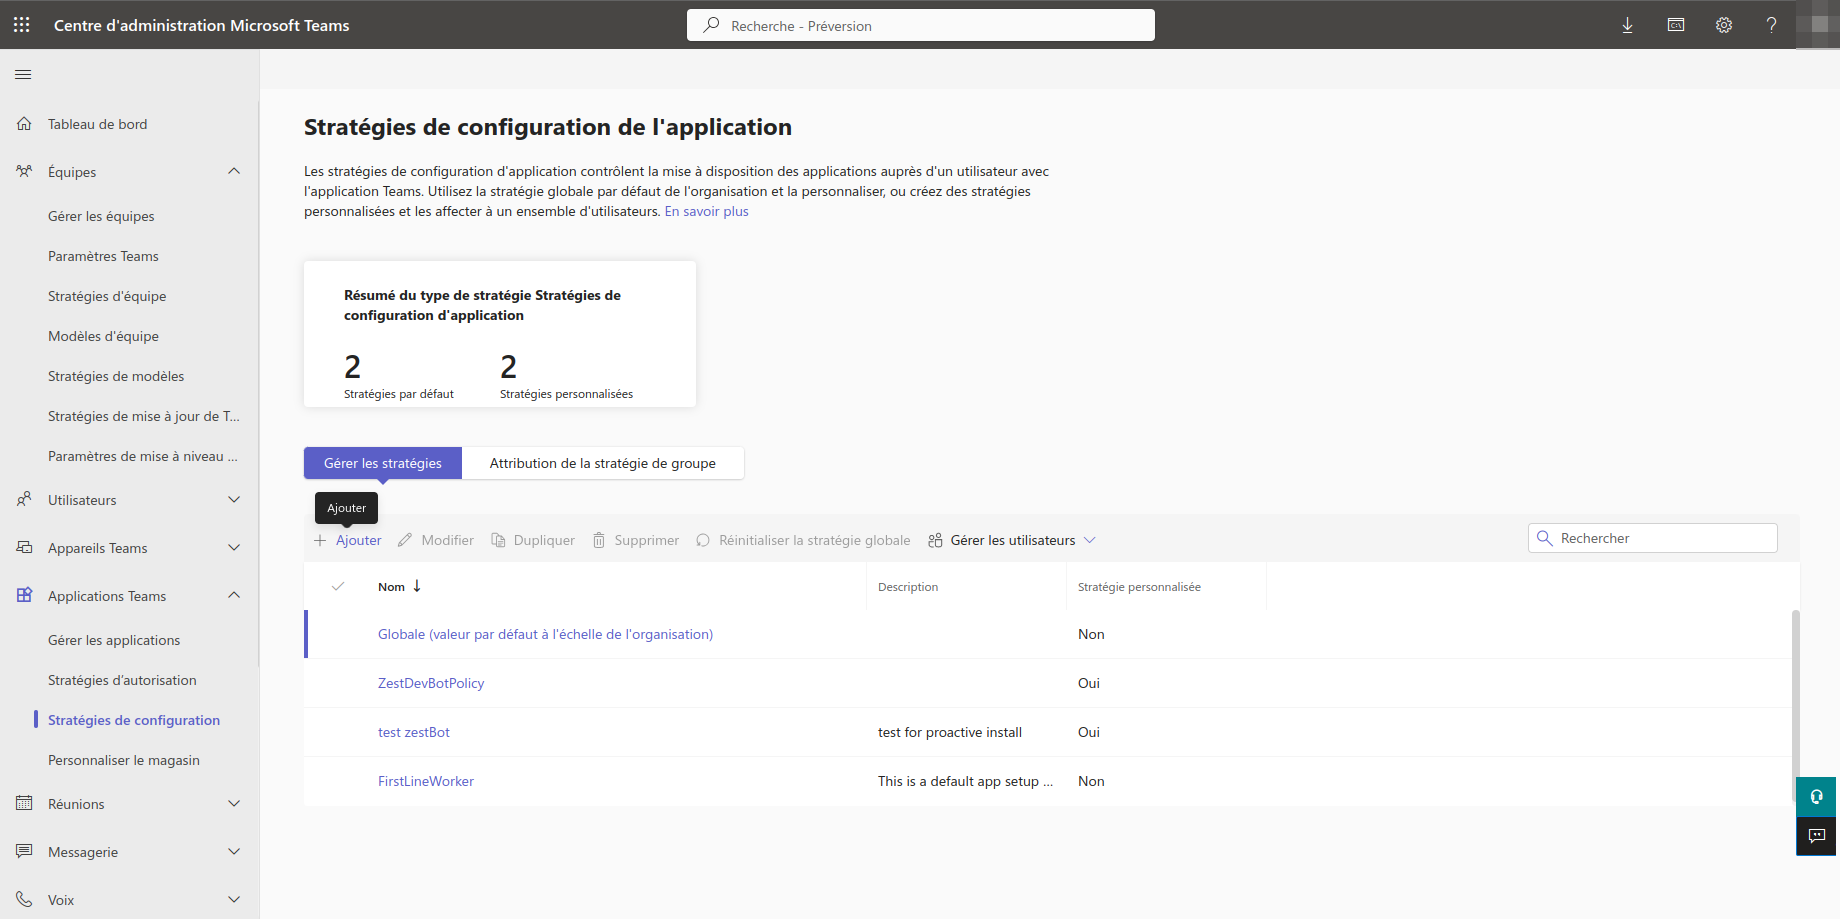This screenshot has height=919, width=1840.
Task: Click the download icon in header
Action: 1627,25
